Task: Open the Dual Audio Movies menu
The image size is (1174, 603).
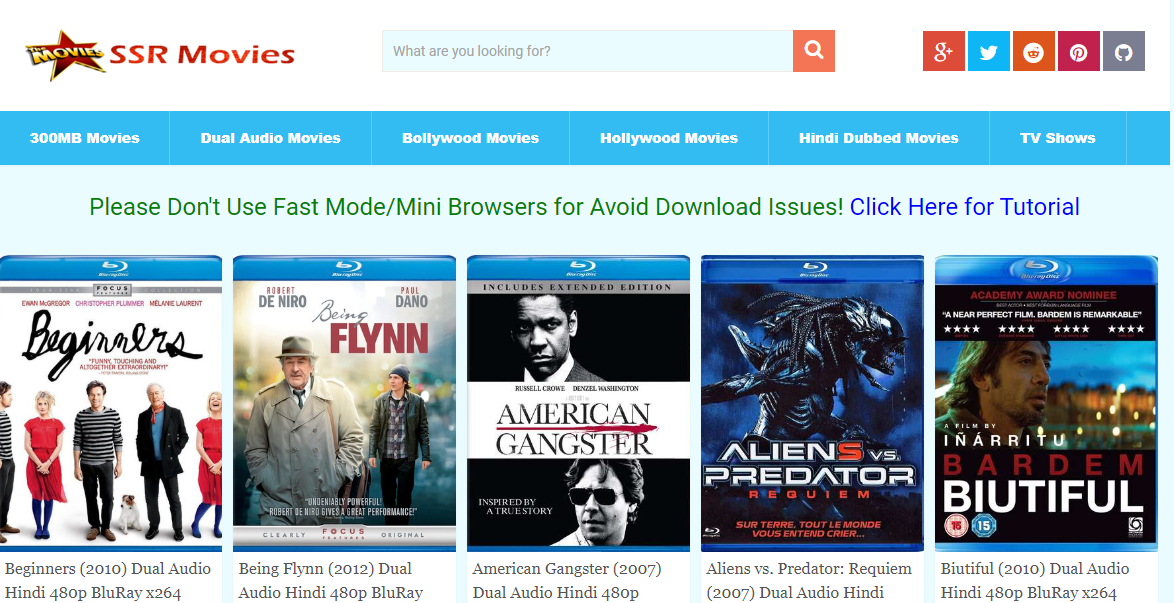Action: coord(270,138)
